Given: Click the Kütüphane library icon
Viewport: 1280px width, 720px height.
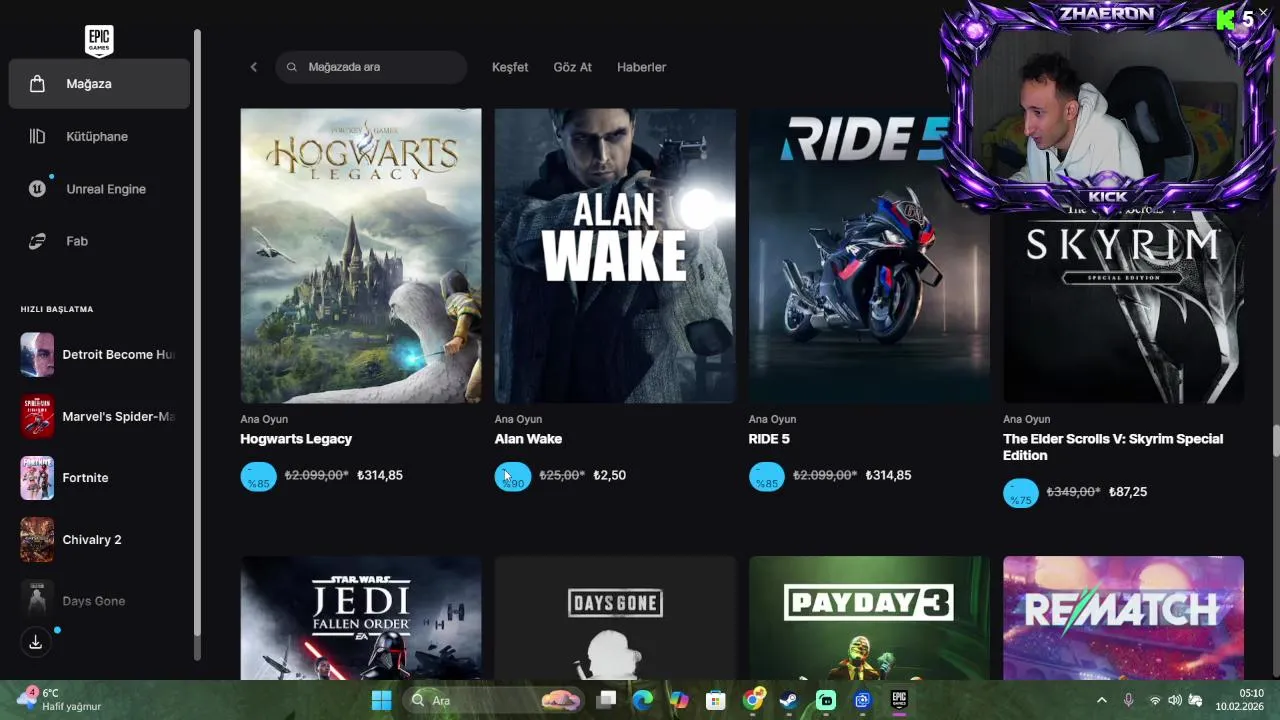Looking at the screenshot, I should (37, 136).
